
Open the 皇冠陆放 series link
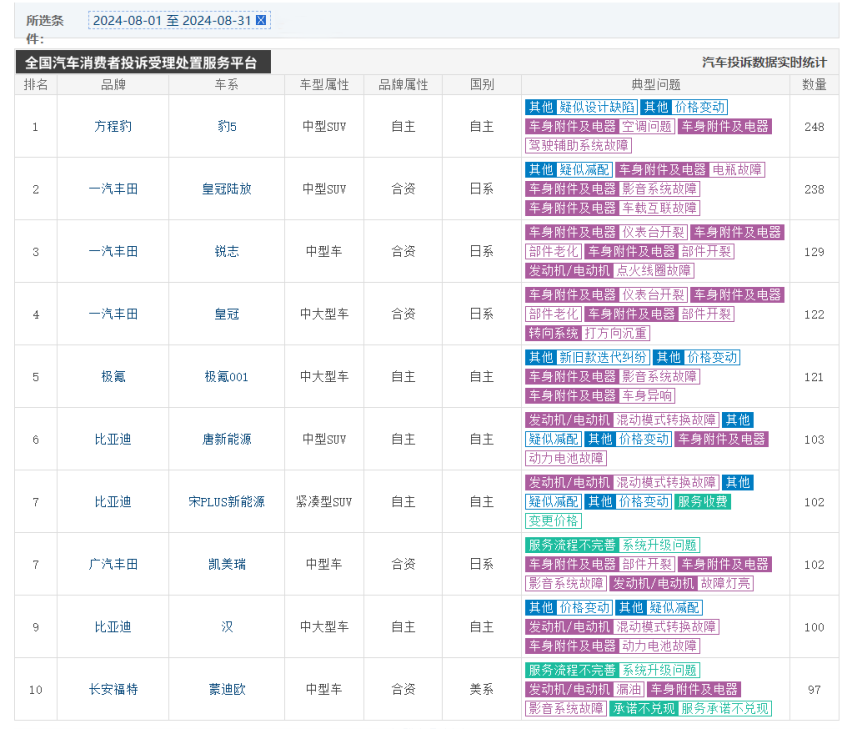coord(227,189)
